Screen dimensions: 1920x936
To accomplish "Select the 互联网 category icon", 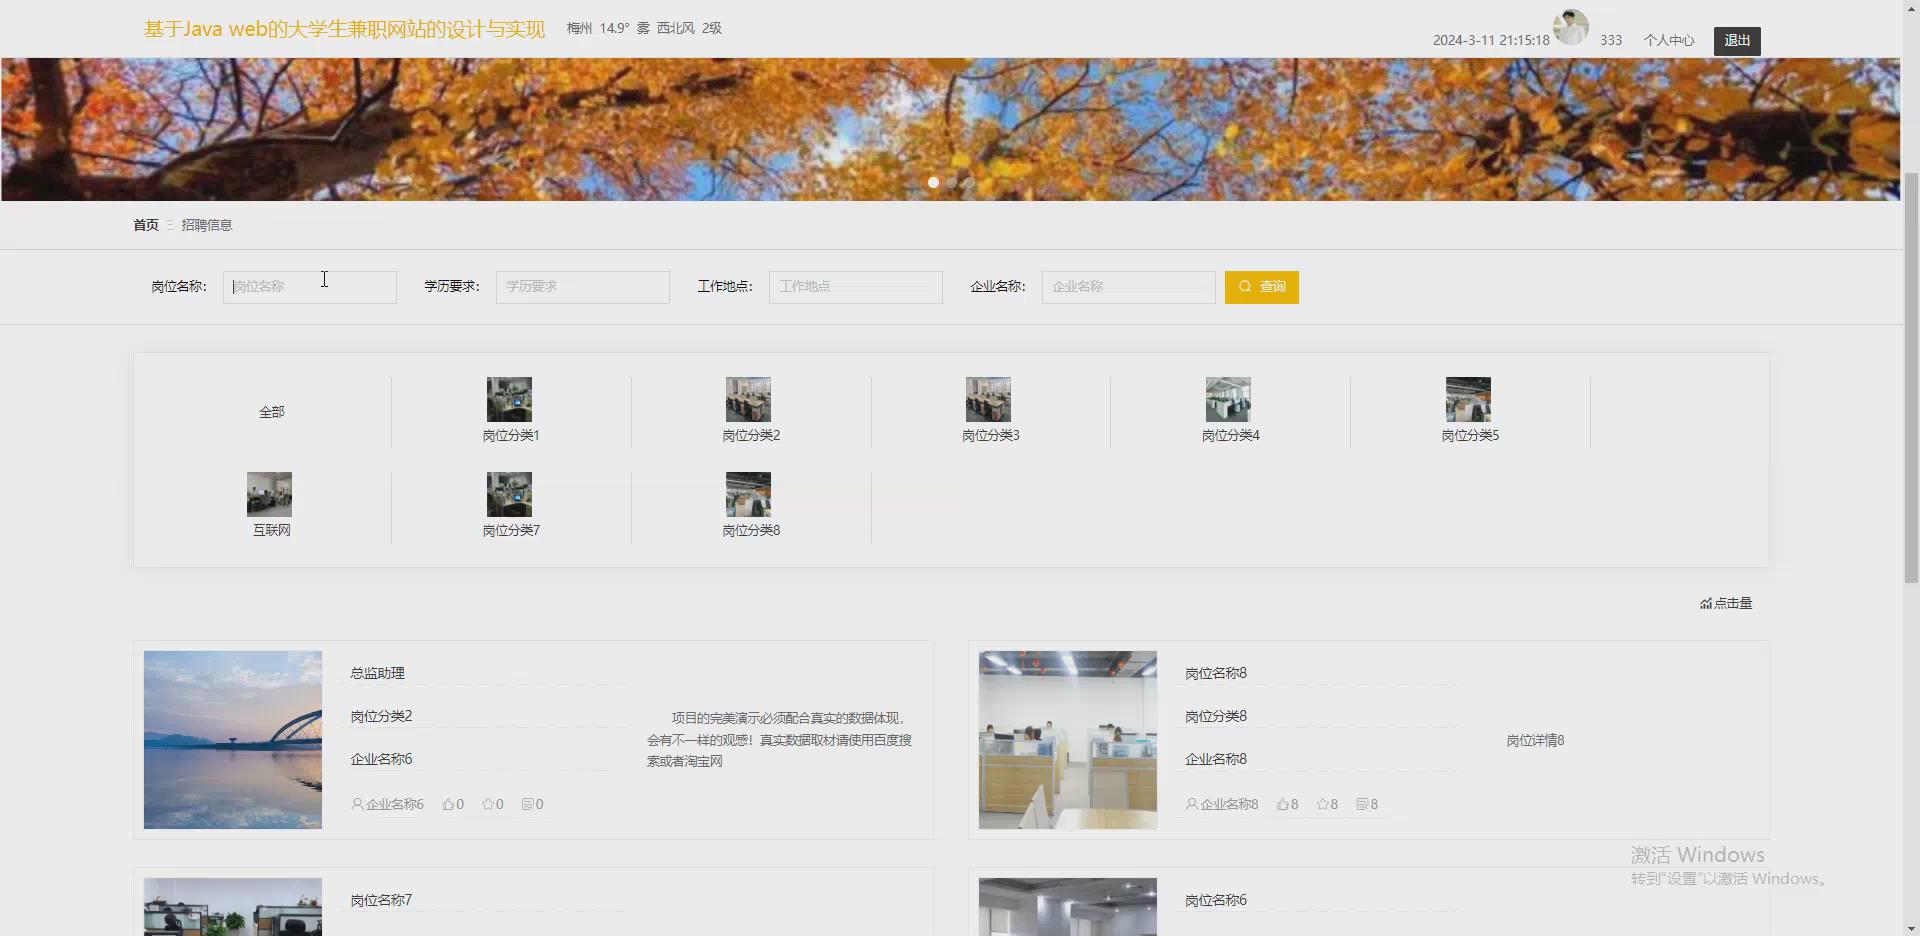I will coord(269,494).
